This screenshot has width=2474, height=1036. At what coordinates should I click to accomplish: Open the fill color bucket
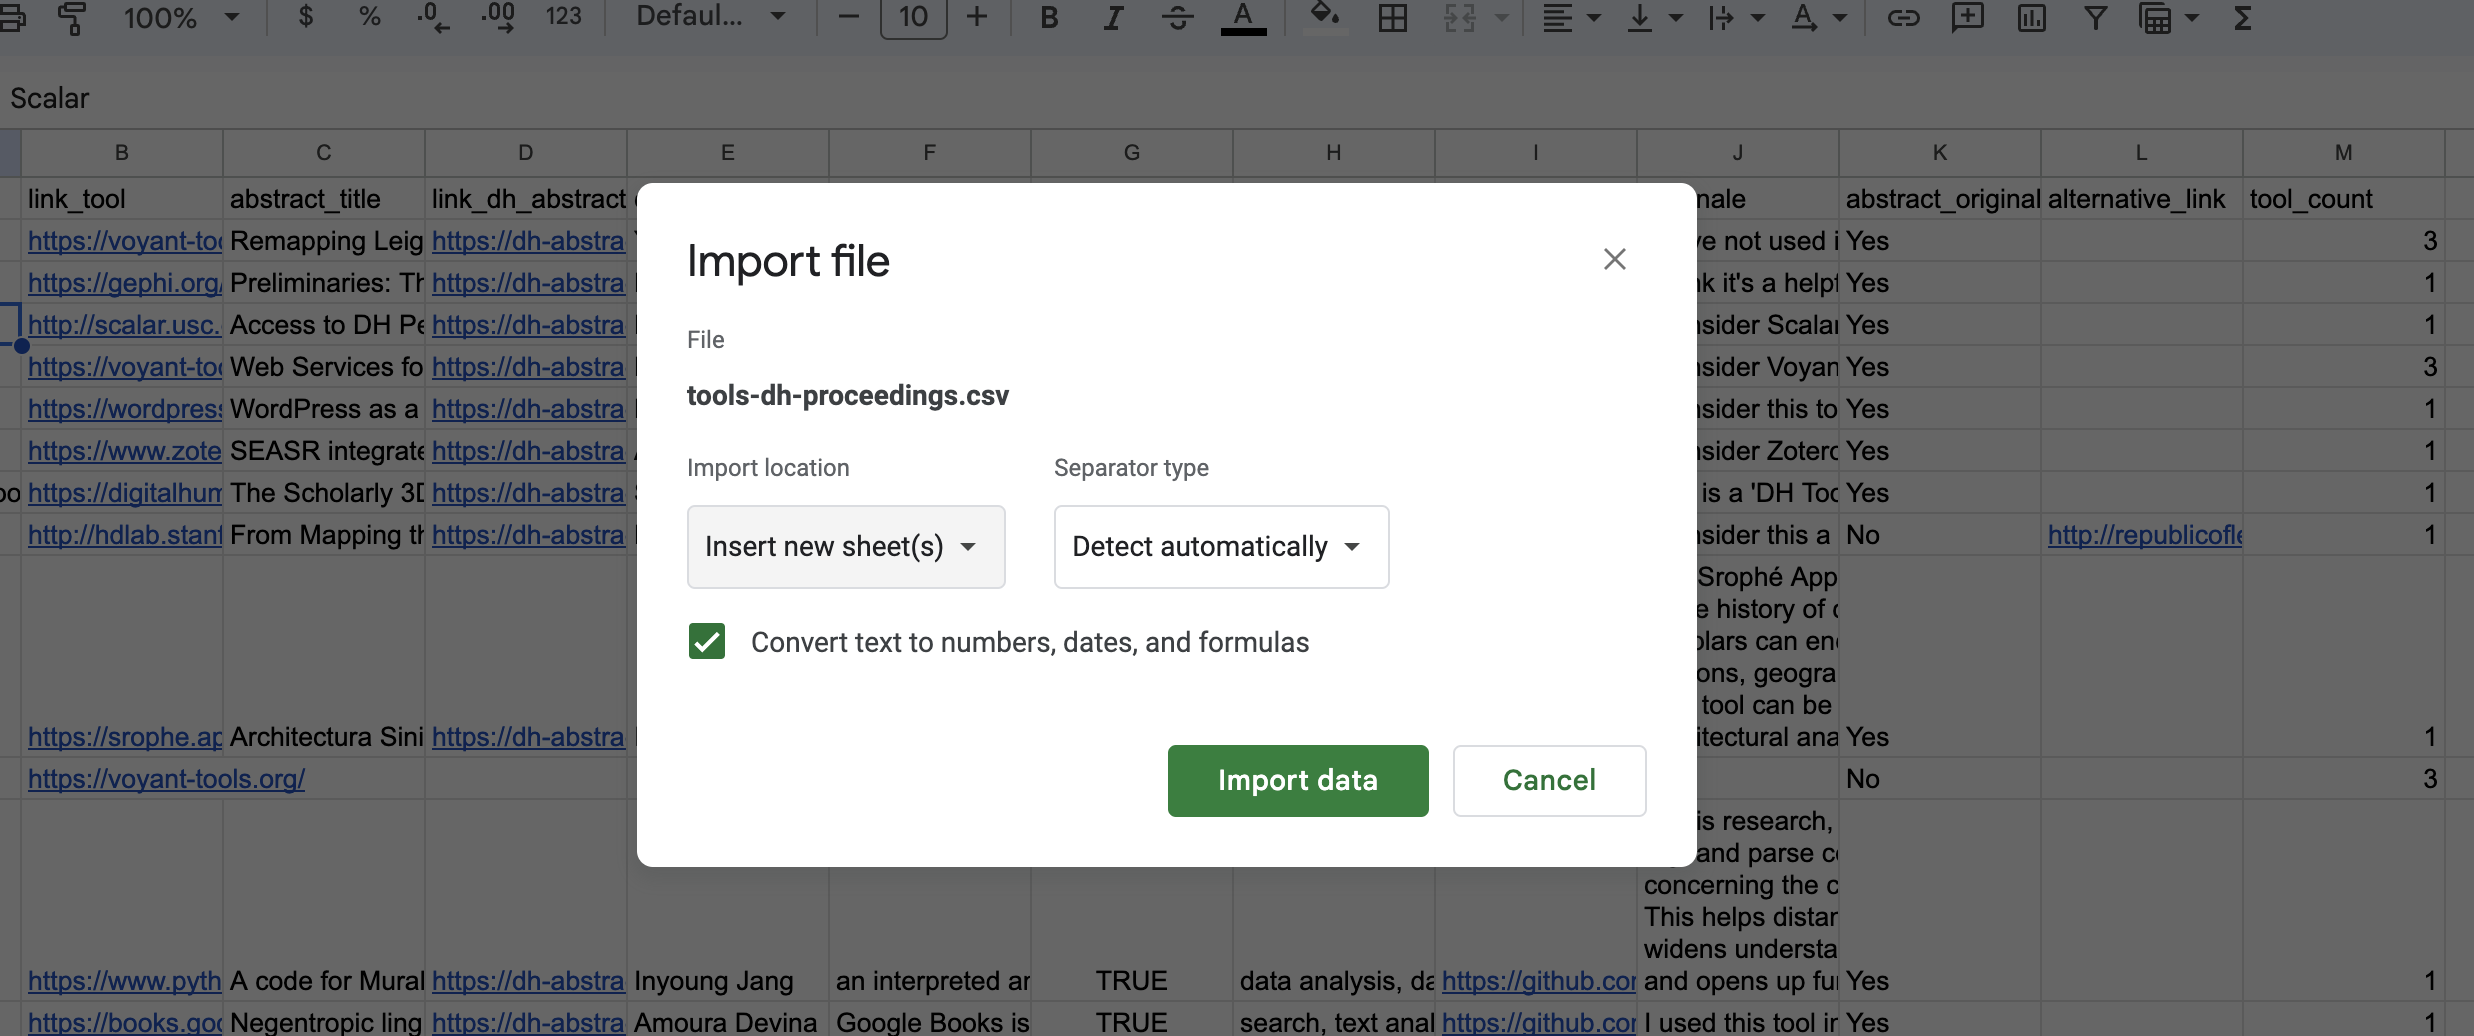click(1324, 18)
